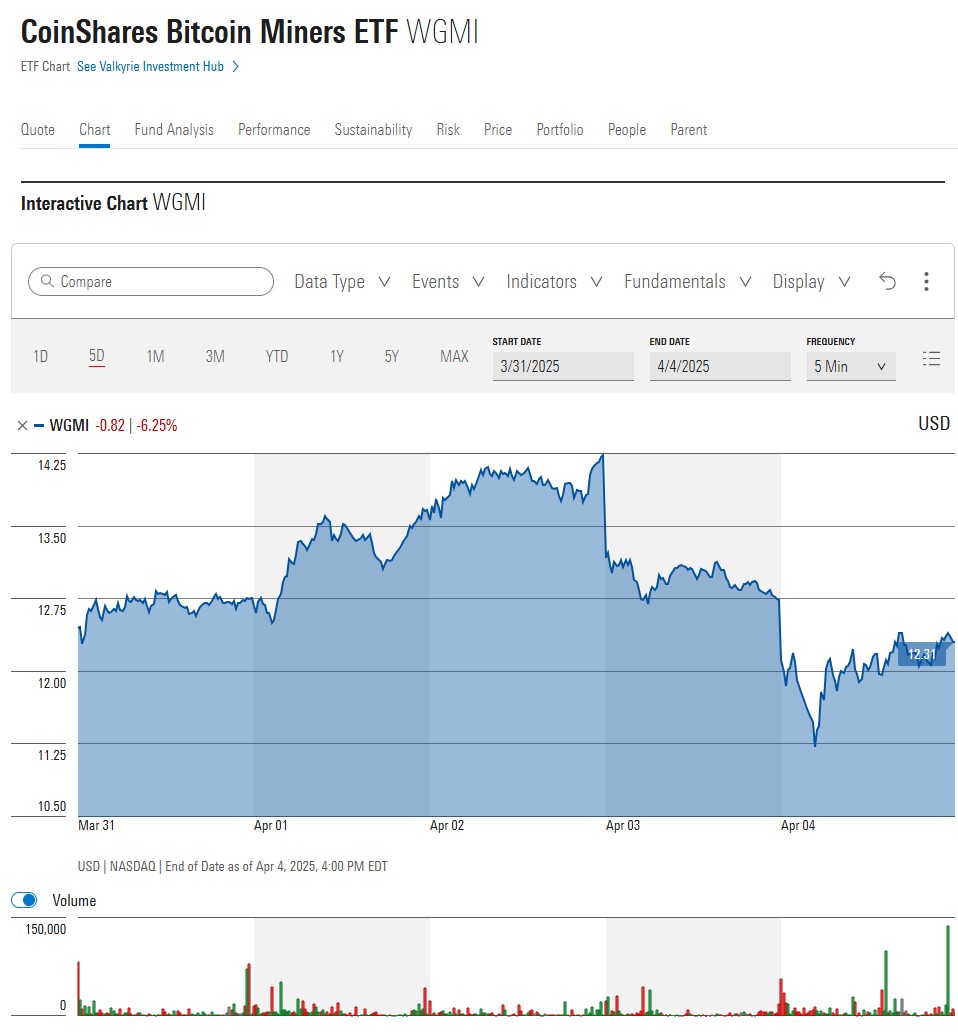Click the magnifying glass in the Compare box

click(48, 282)
